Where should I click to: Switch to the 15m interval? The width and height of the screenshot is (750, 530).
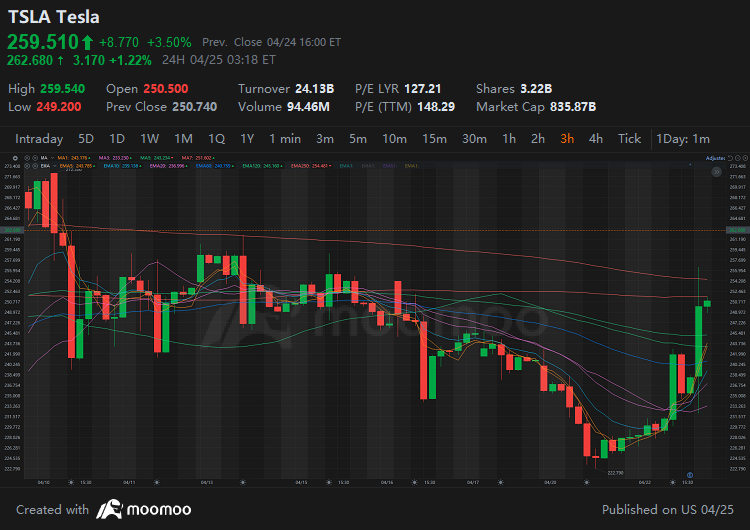point(434,139)
